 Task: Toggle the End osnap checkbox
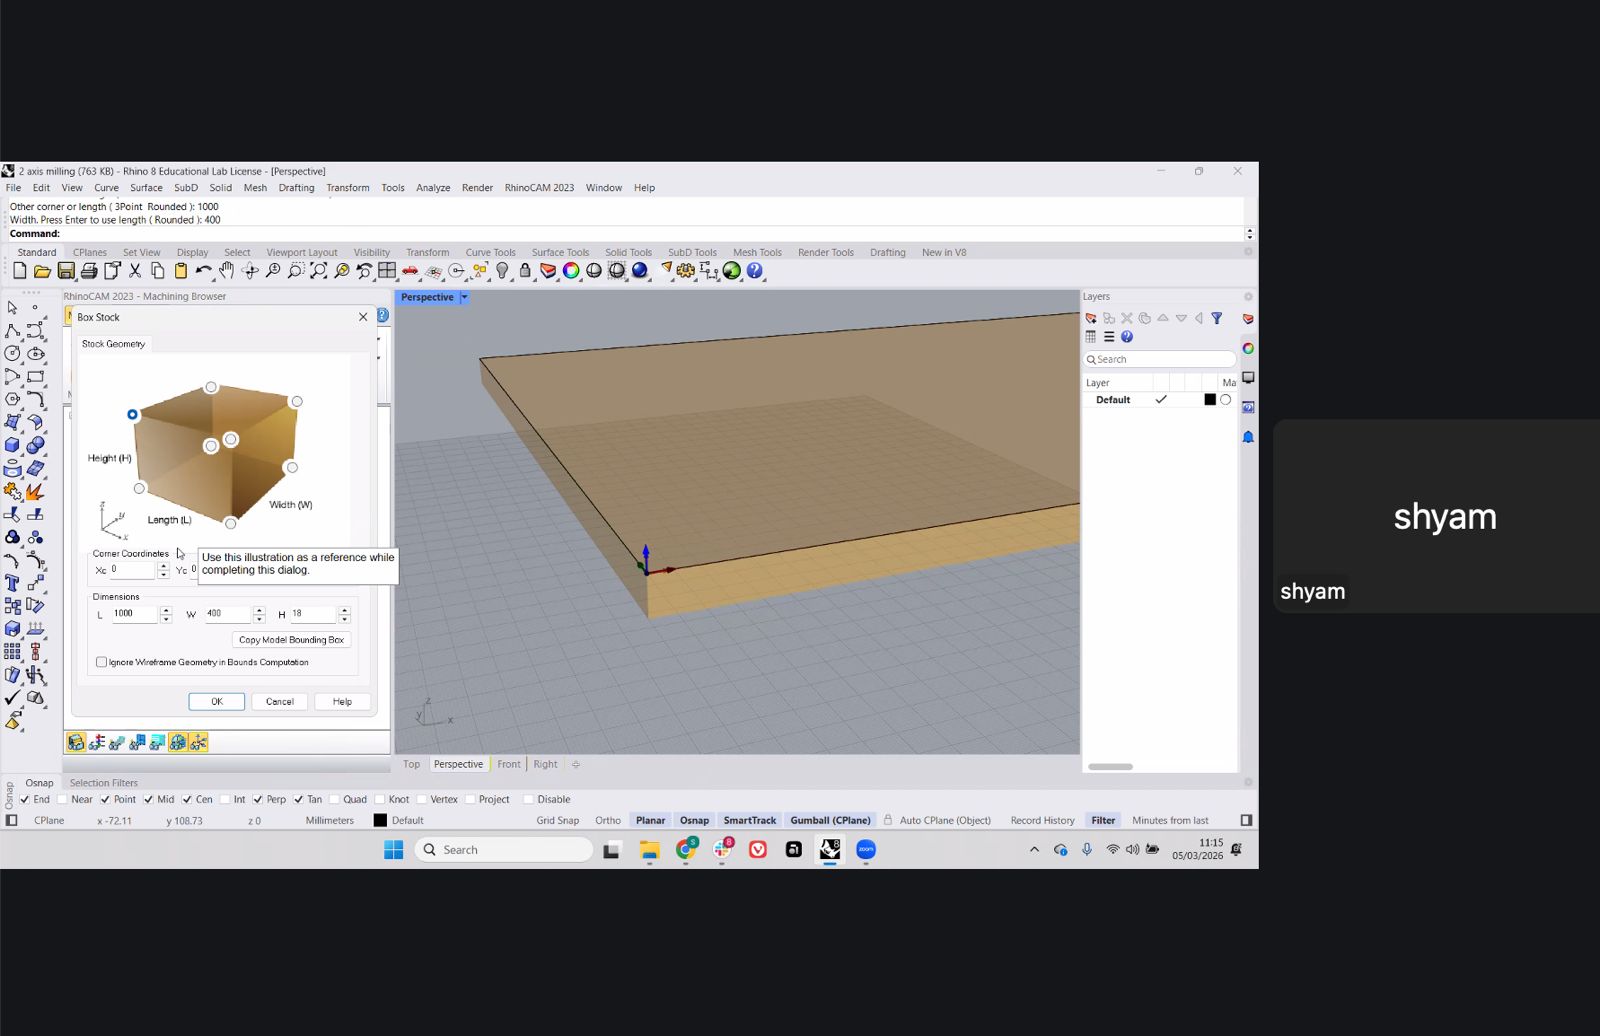pos(25,799)
